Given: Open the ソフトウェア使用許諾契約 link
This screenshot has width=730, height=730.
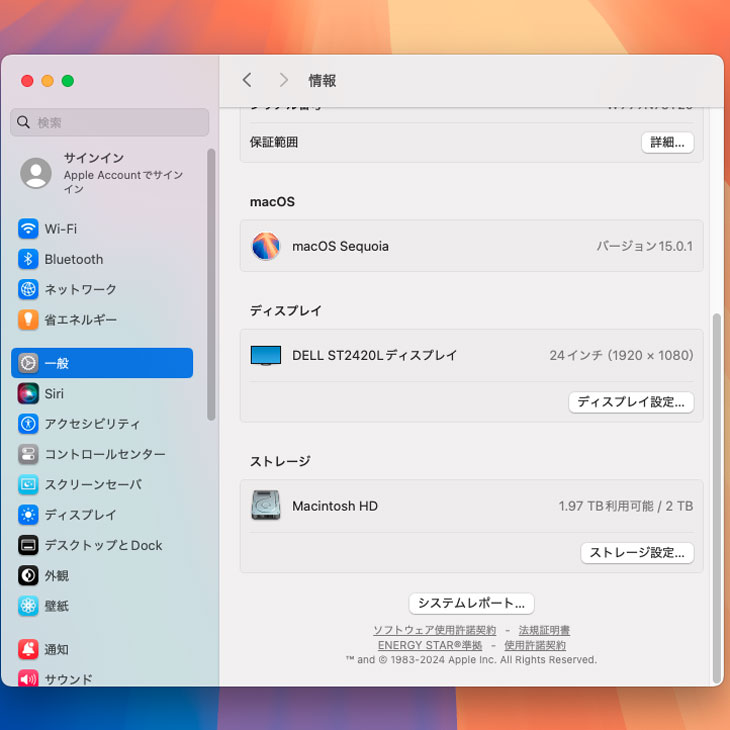Looking at the screenshot, I should pyautogui.click(x=434, y=630).
